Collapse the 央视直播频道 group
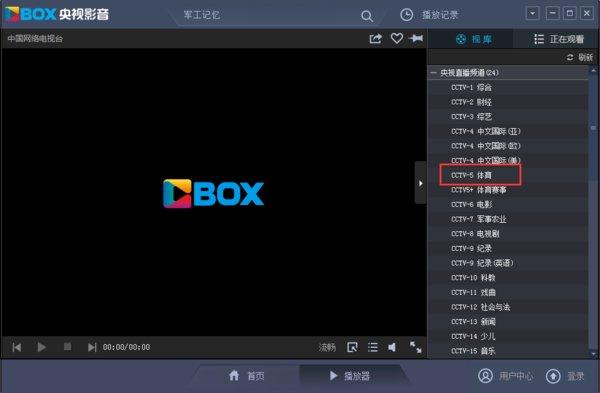The height and width of the screenshot is (393, 600). 433,72
